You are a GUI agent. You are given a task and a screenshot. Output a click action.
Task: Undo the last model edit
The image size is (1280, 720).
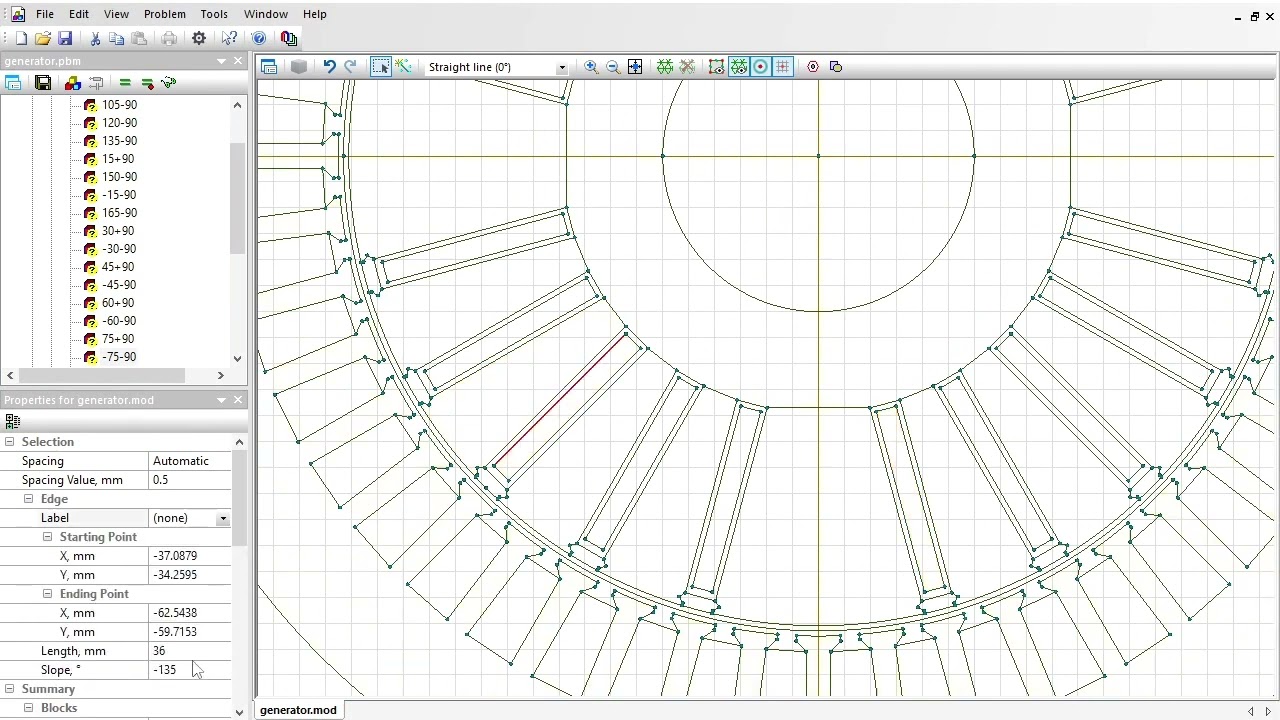click(x=329, y=67)
